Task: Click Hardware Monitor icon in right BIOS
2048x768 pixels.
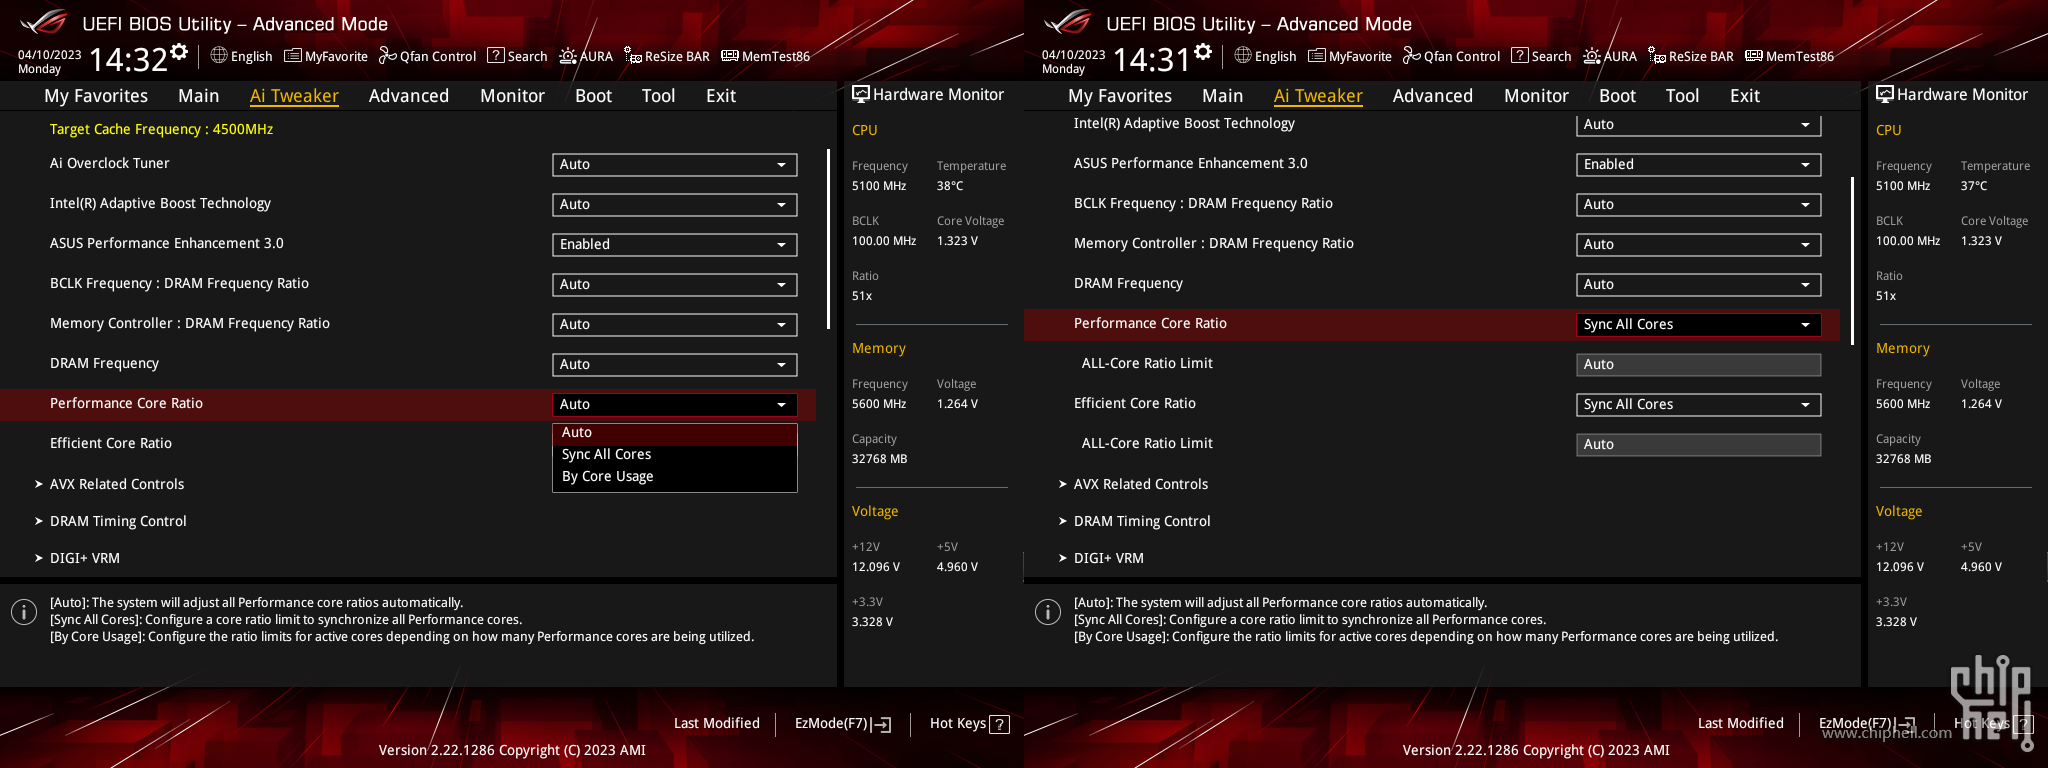Action: (x=1885, y=94)
